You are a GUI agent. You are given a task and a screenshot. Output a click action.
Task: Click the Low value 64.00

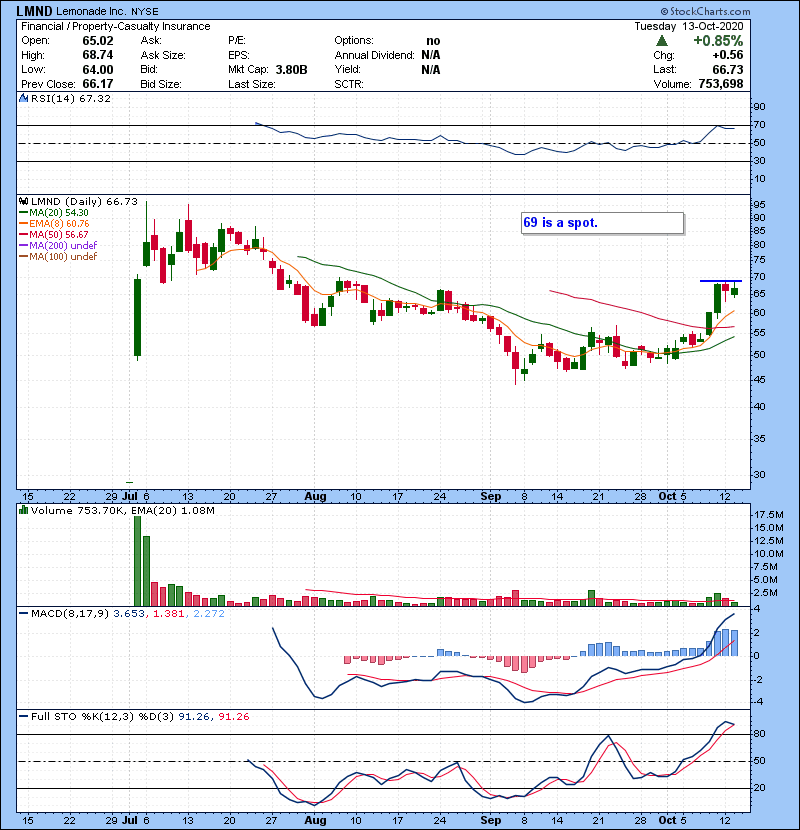tap(97, 70)
